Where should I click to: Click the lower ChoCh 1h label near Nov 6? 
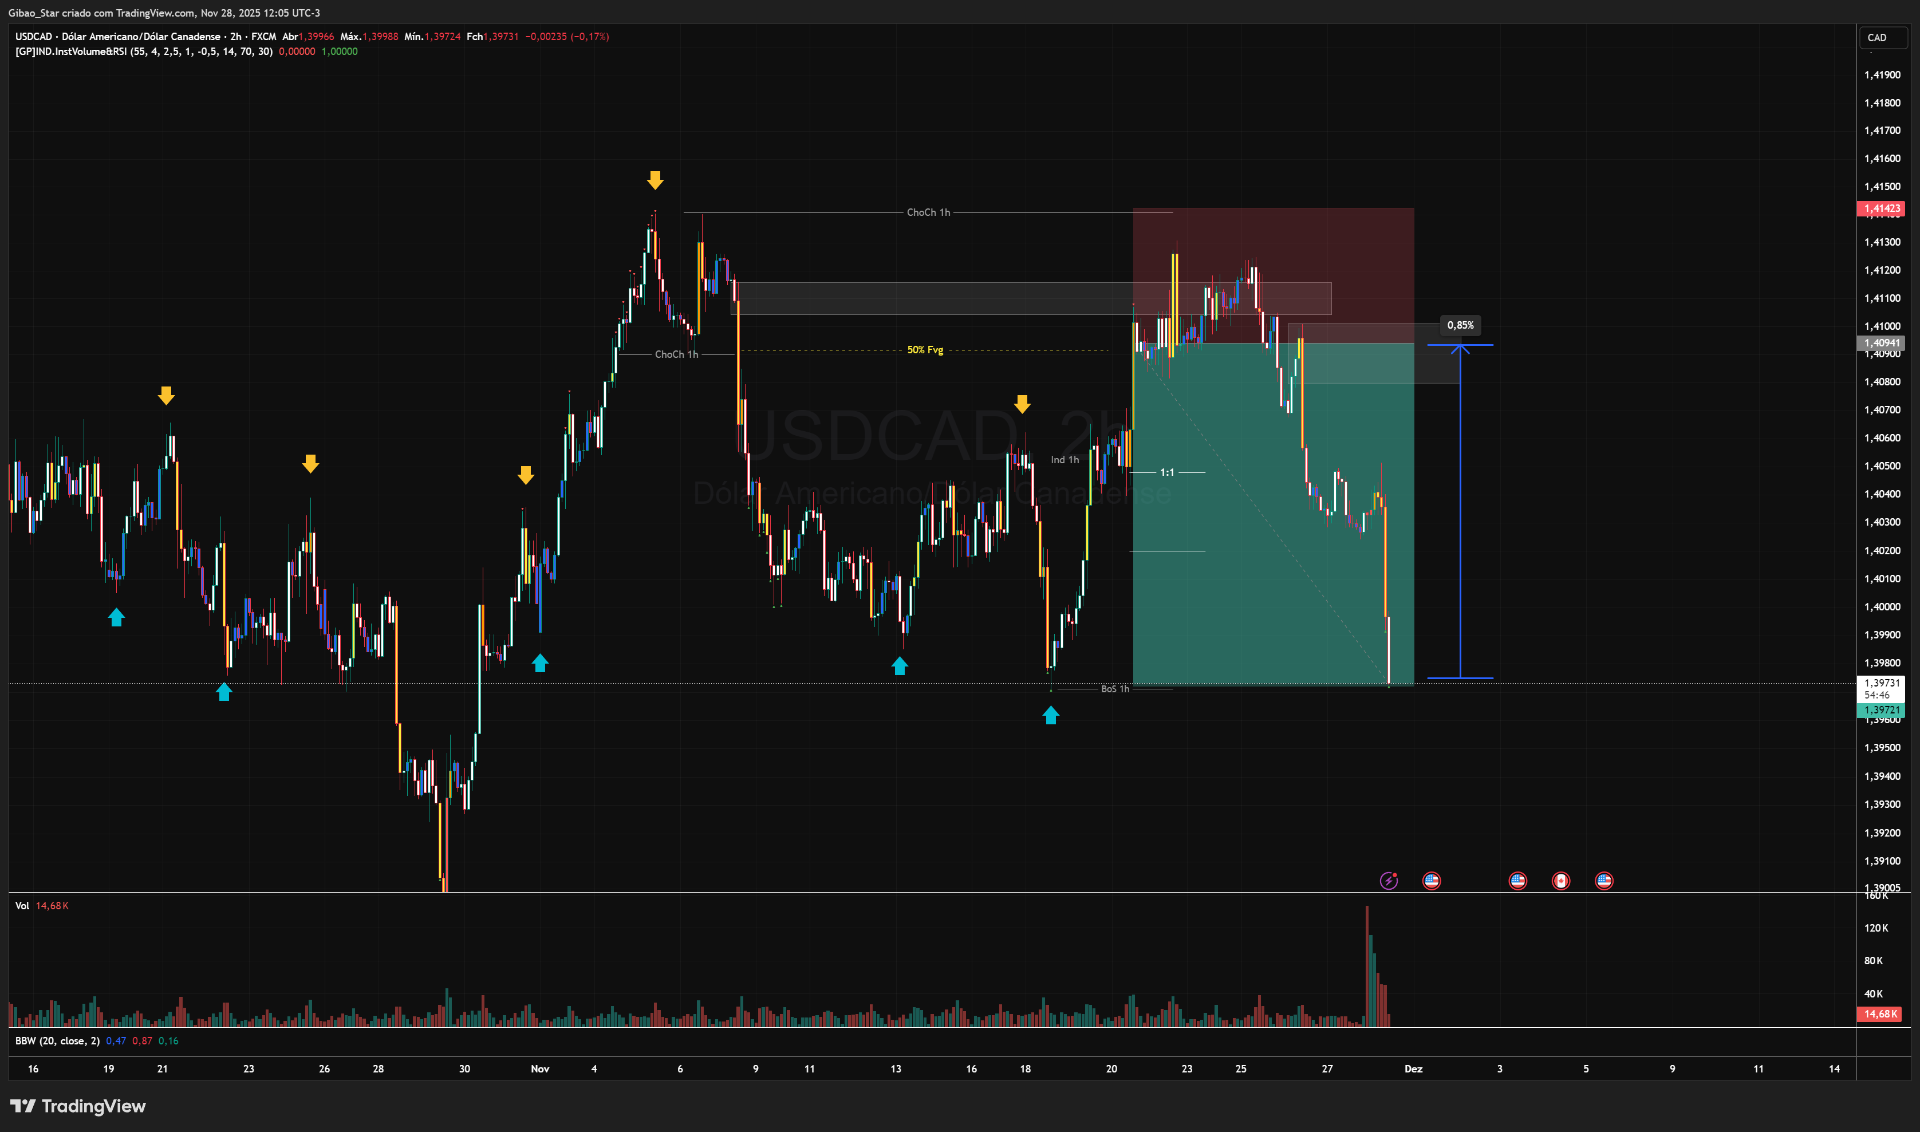click(x=677, y=355)
